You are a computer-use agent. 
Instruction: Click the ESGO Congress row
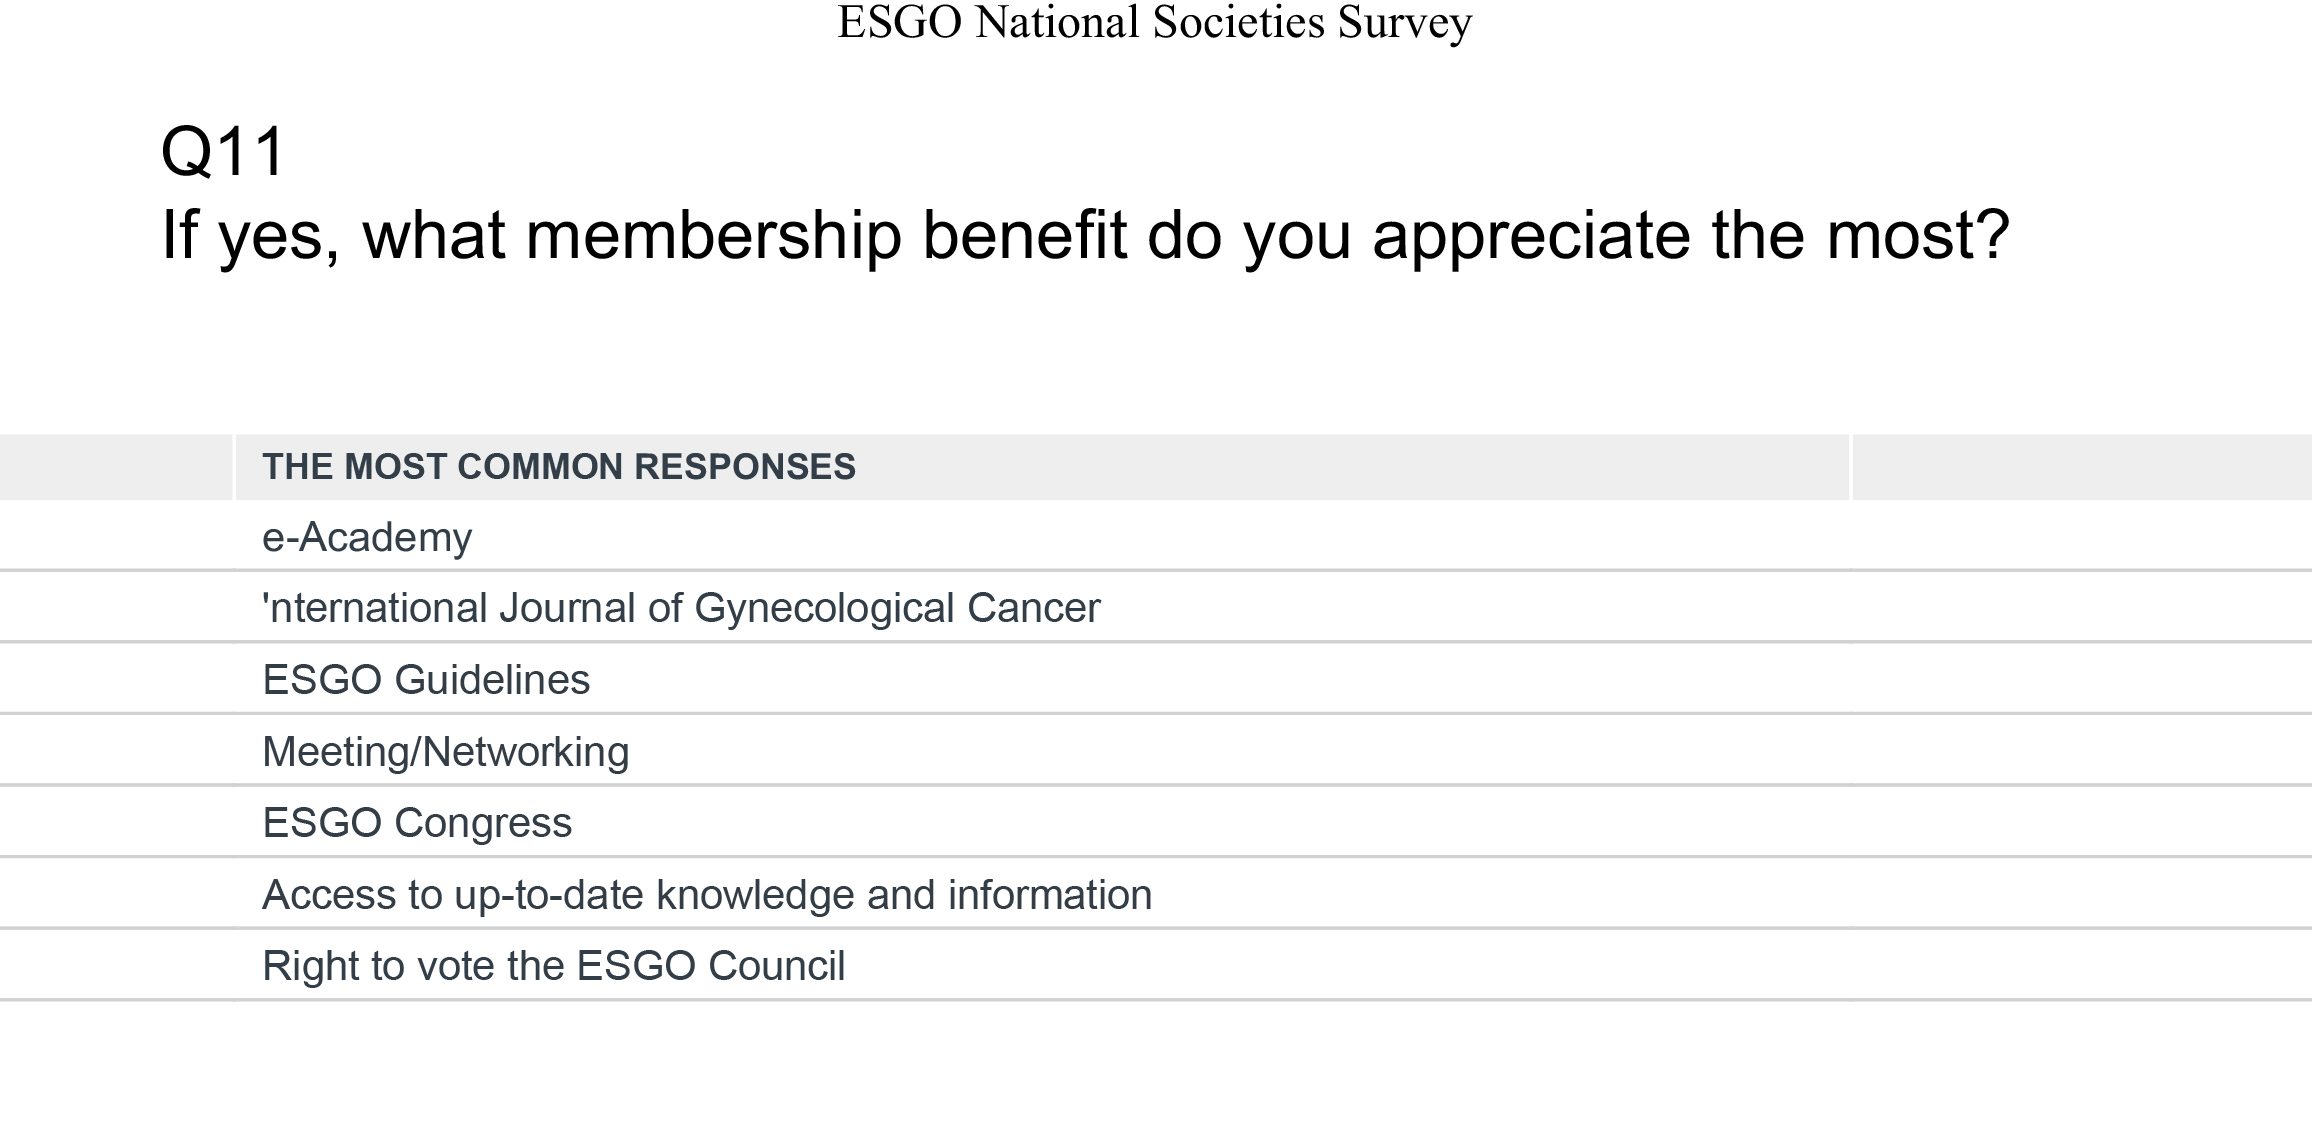point(1156,823)
